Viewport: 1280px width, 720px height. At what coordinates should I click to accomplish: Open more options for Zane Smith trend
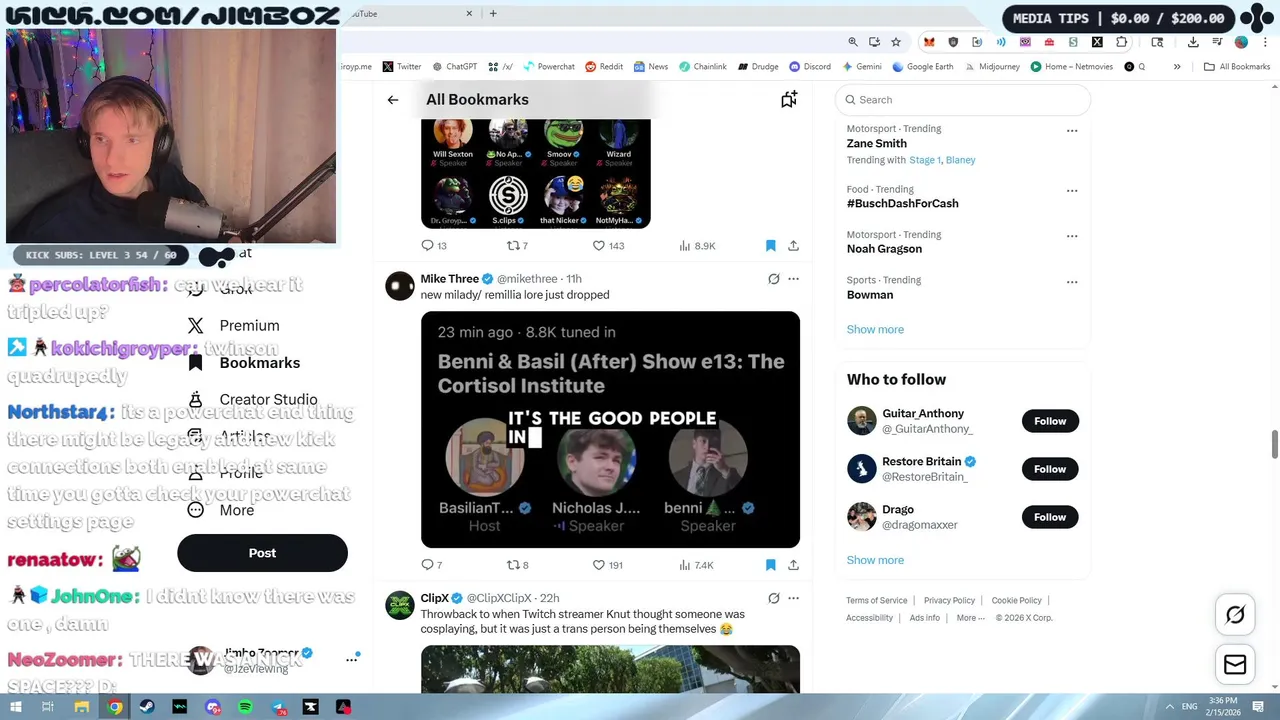[x=1072, y=130]
